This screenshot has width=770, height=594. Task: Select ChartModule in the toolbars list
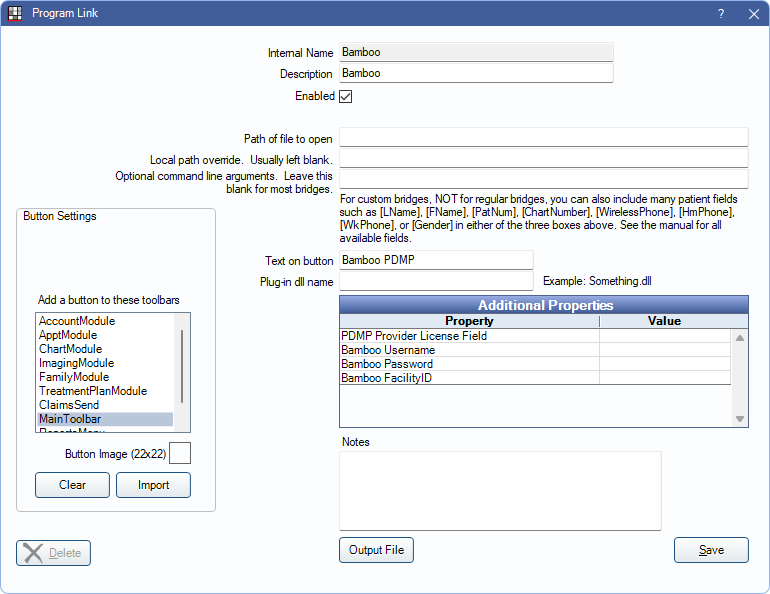click(x=70, y=349)
